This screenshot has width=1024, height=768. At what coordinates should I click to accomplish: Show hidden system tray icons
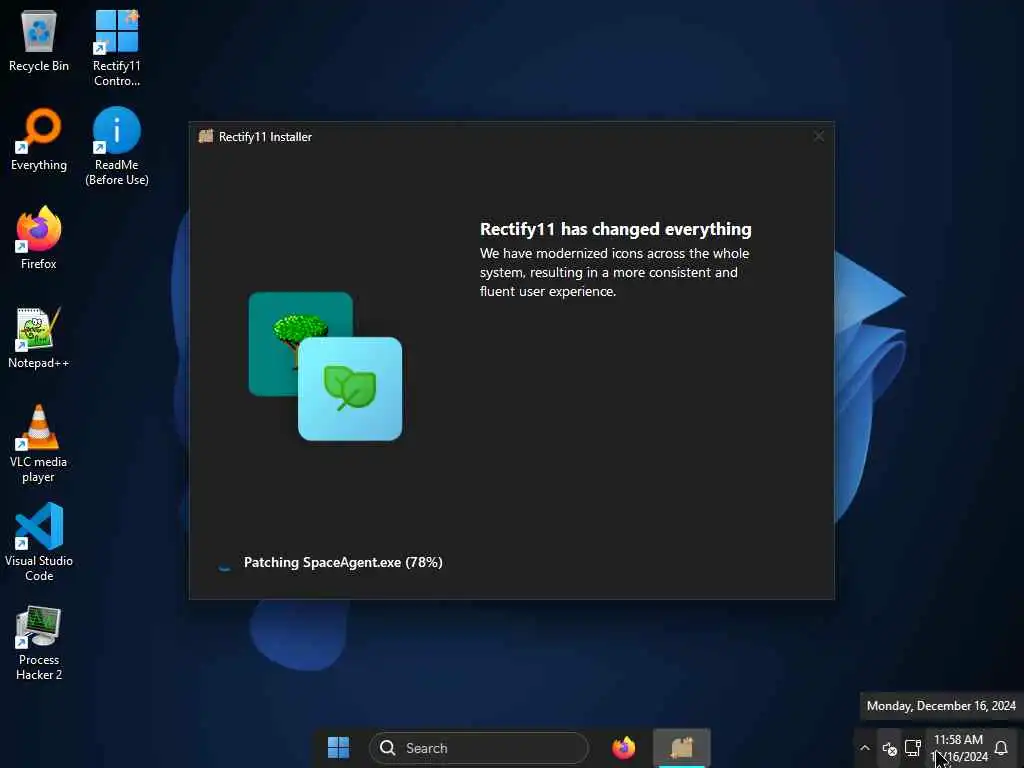[865, 748]
